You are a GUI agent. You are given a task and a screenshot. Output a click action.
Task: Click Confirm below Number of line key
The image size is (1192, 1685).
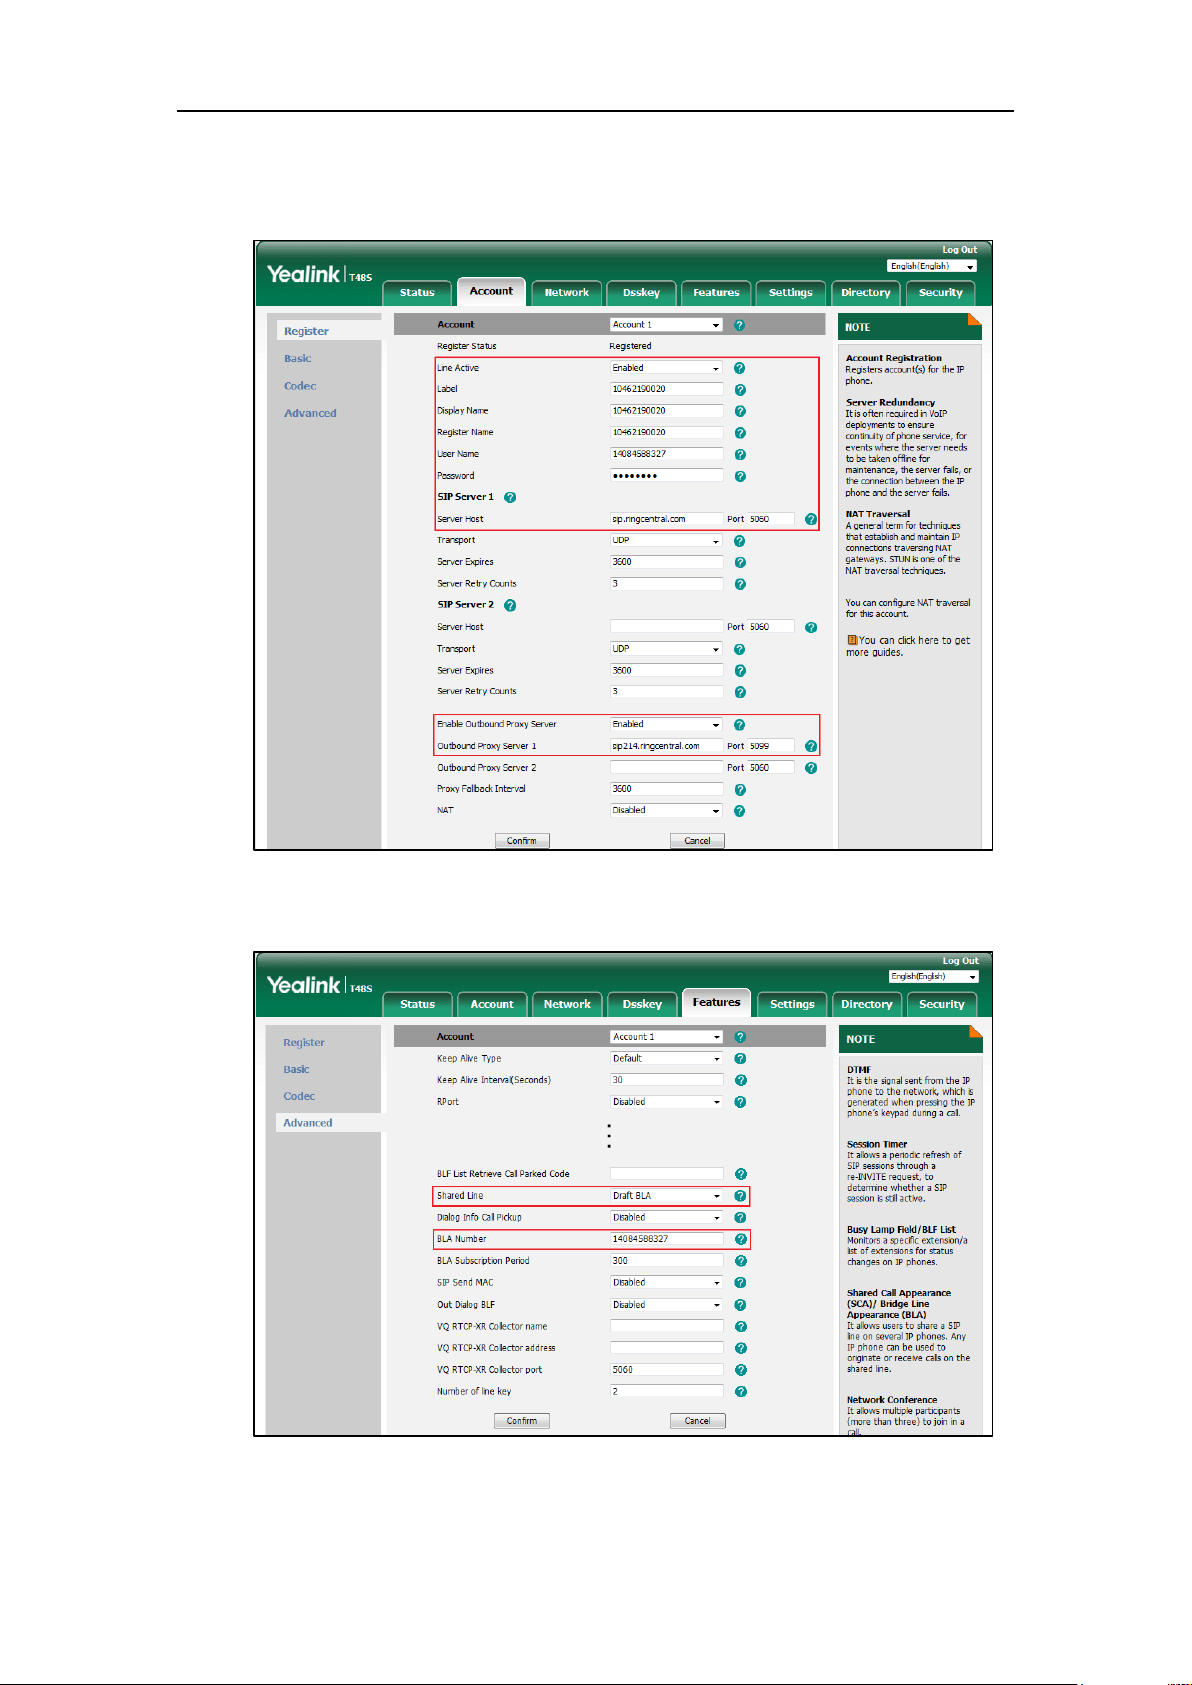[522, 1421]
